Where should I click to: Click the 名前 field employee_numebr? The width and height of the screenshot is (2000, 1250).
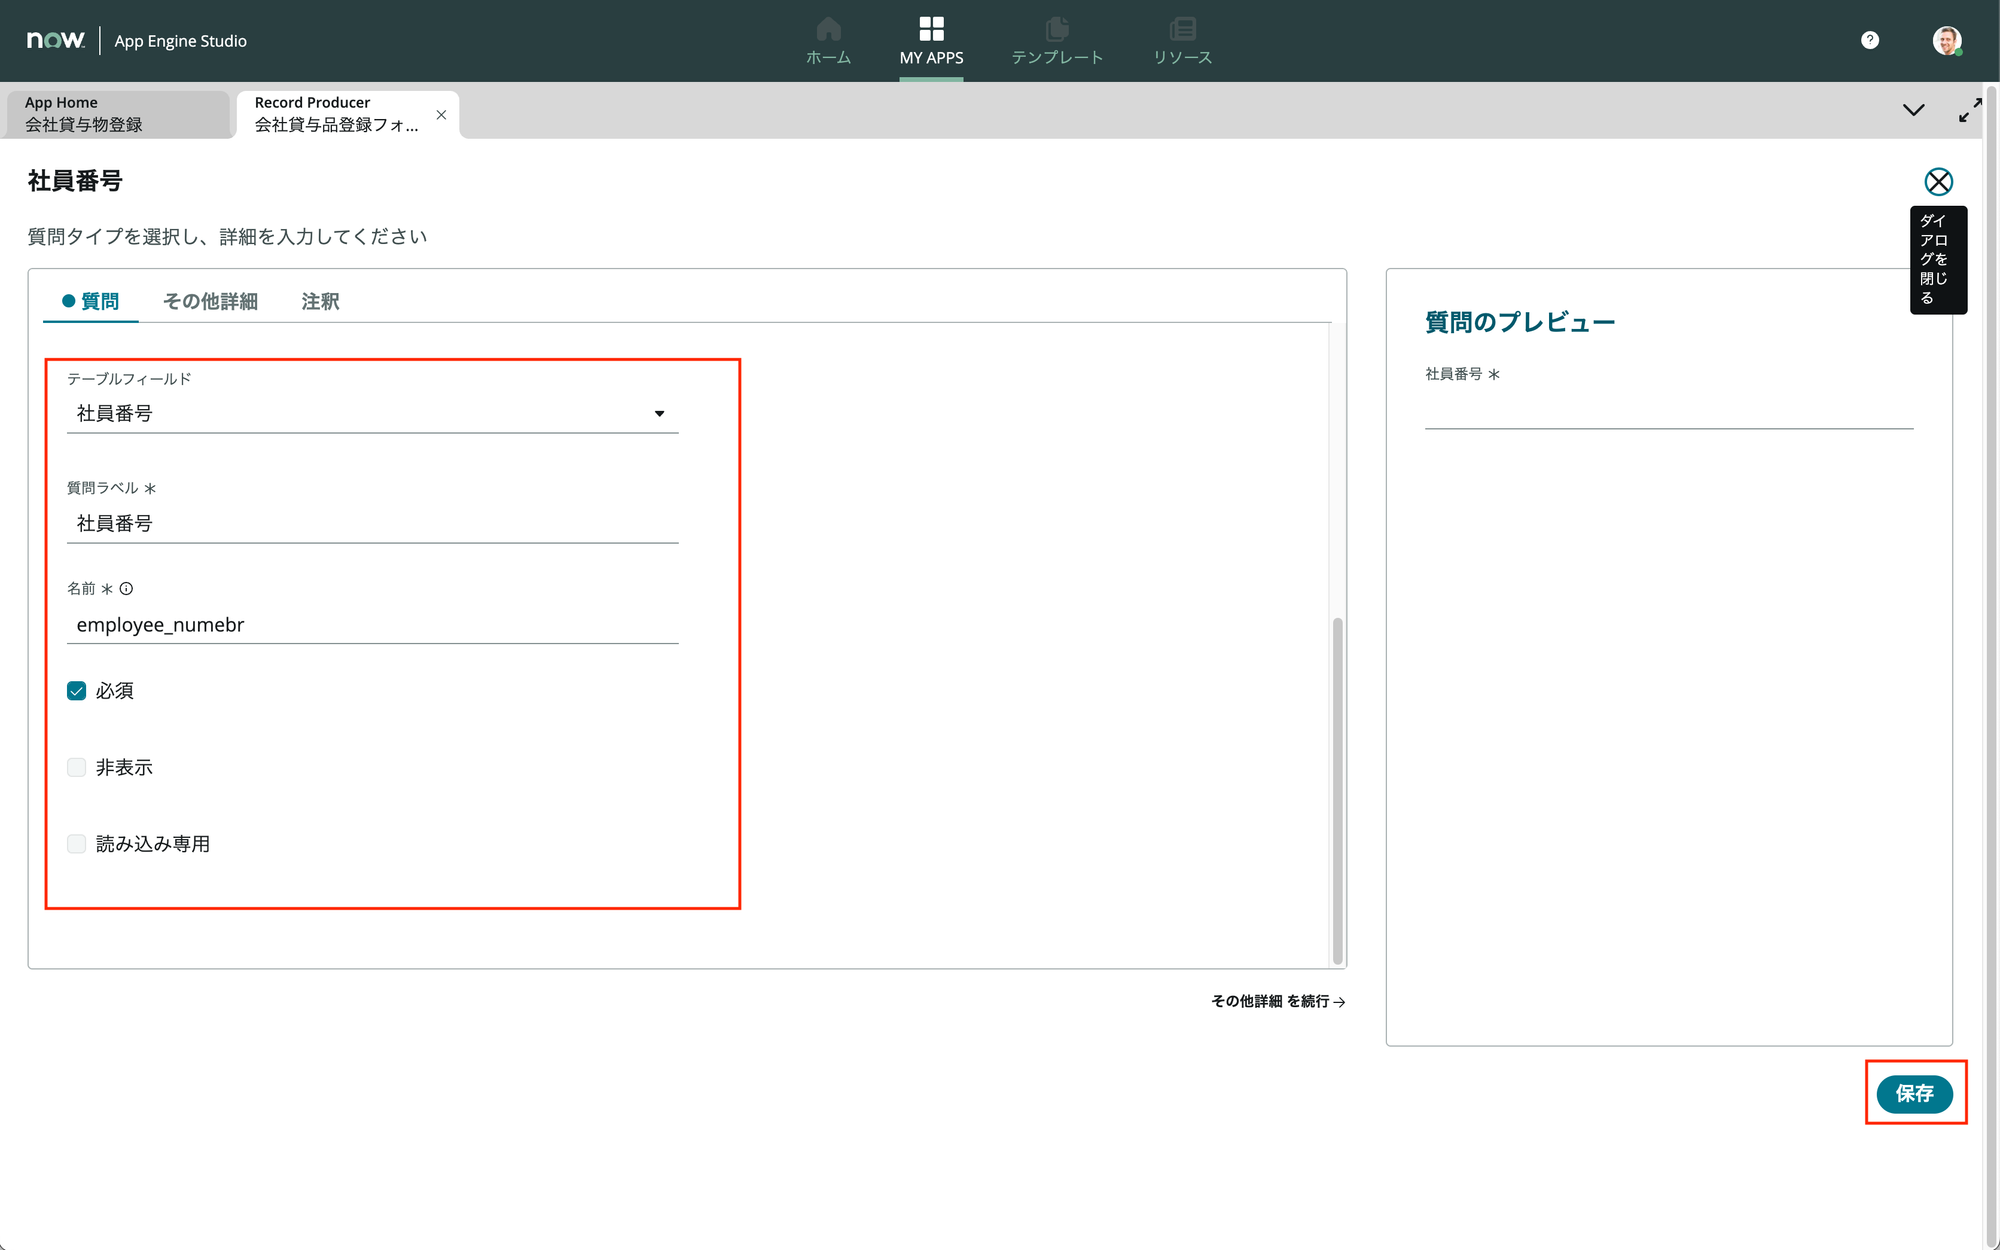372,625
